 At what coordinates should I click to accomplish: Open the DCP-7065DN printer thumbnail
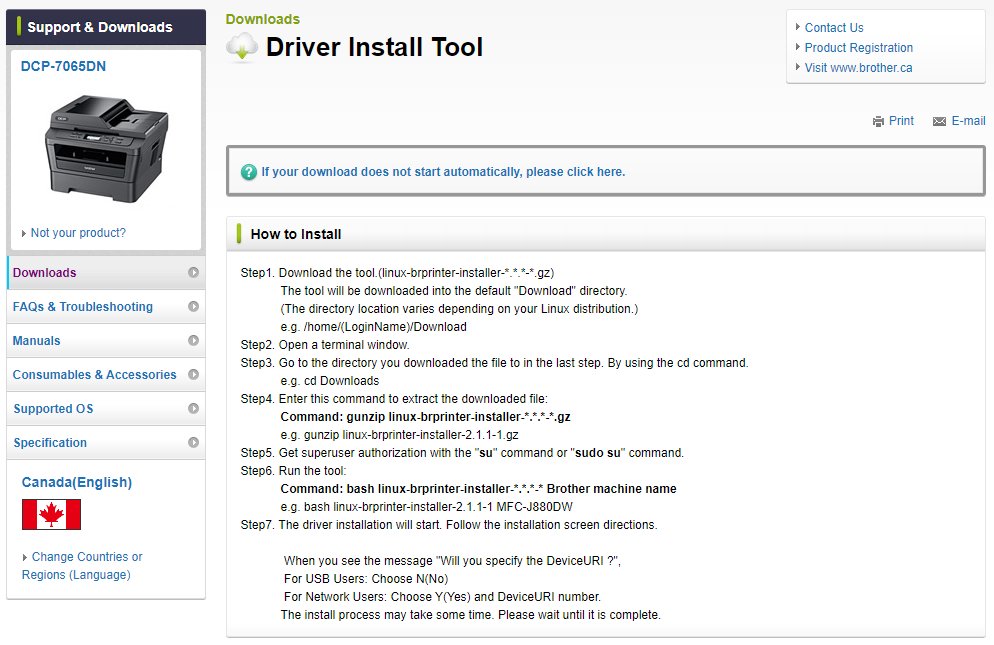pyautogui.click(x=106, y=148)
